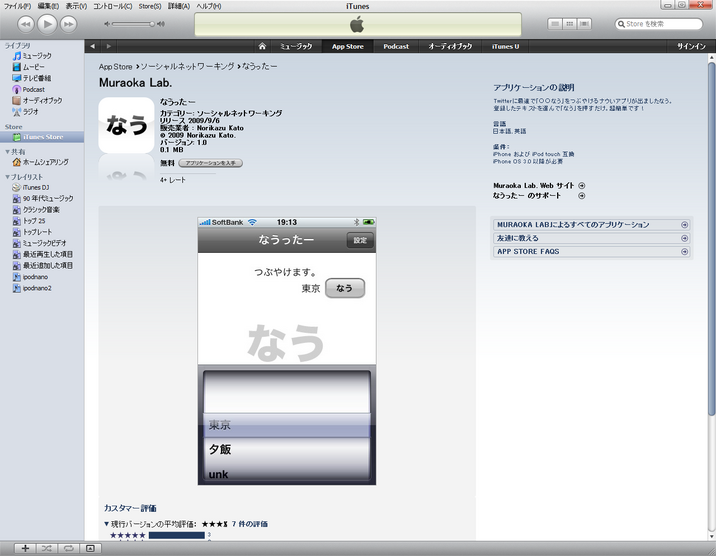
Task: Click 友達に教える
Action: pos(591,238)
